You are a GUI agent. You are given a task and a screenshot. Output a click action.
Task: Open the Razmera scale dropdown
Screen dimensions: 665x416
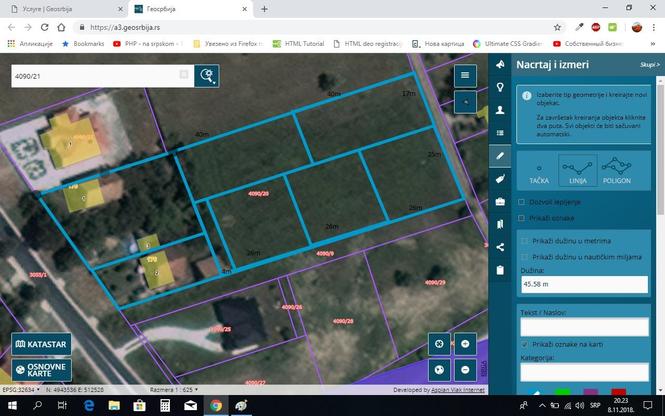click(x=174, y=389)
